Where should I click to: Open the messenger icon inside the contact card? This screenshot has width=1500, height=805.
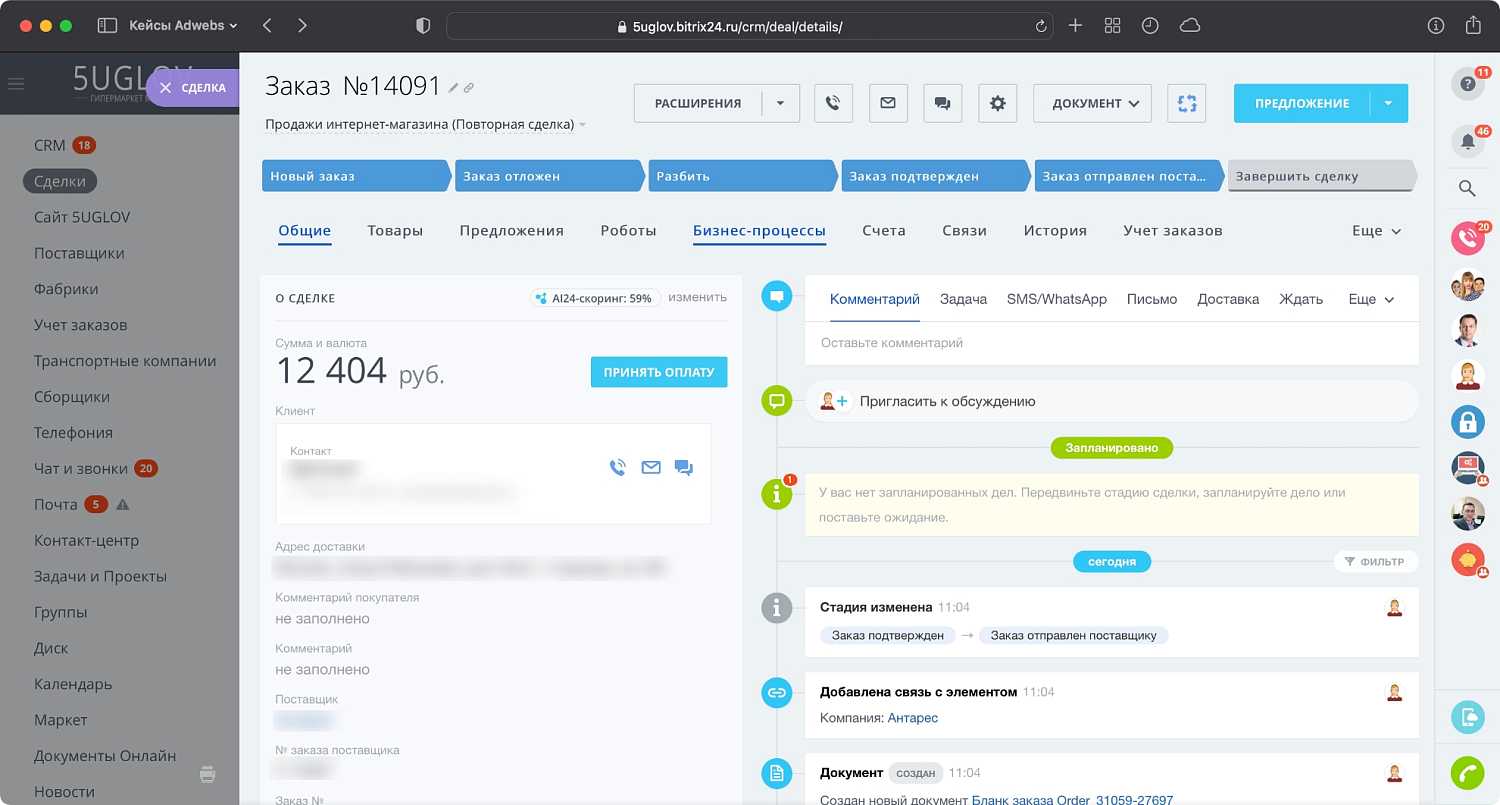click(684, 467)
